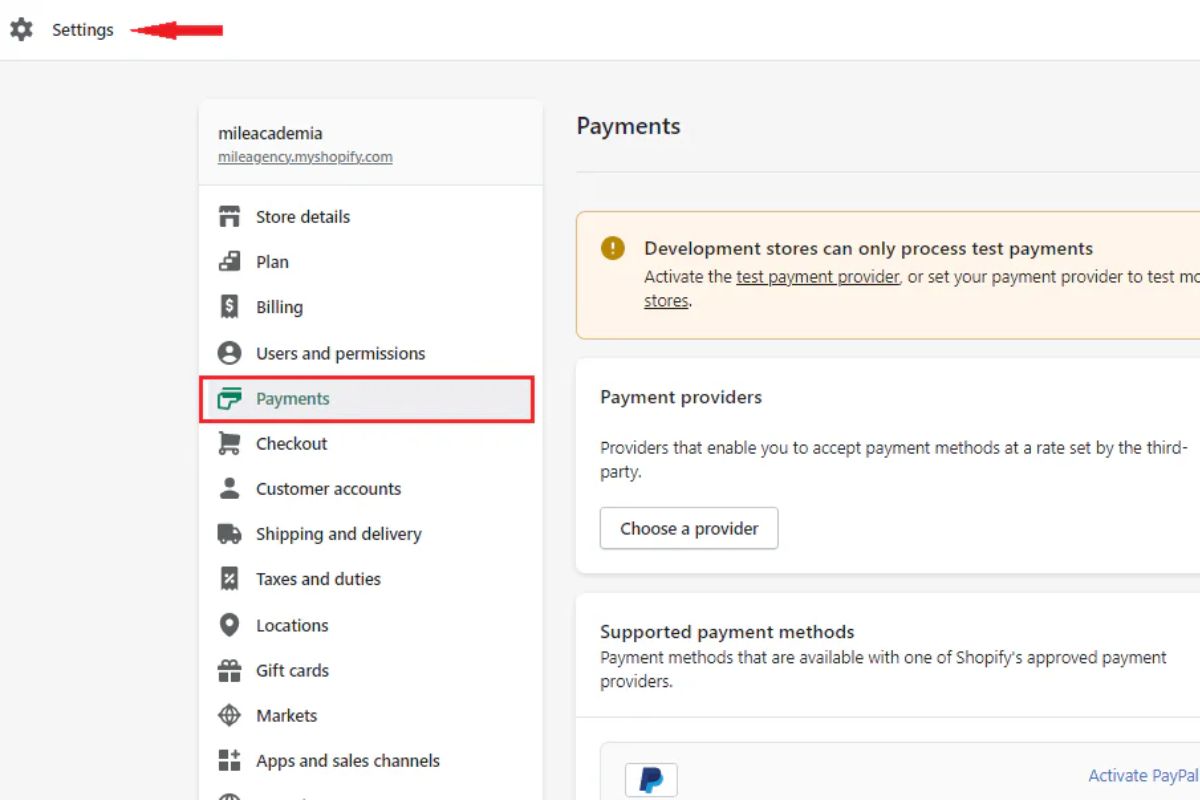Click the Checkout shopping cart icon

point(230,443)
